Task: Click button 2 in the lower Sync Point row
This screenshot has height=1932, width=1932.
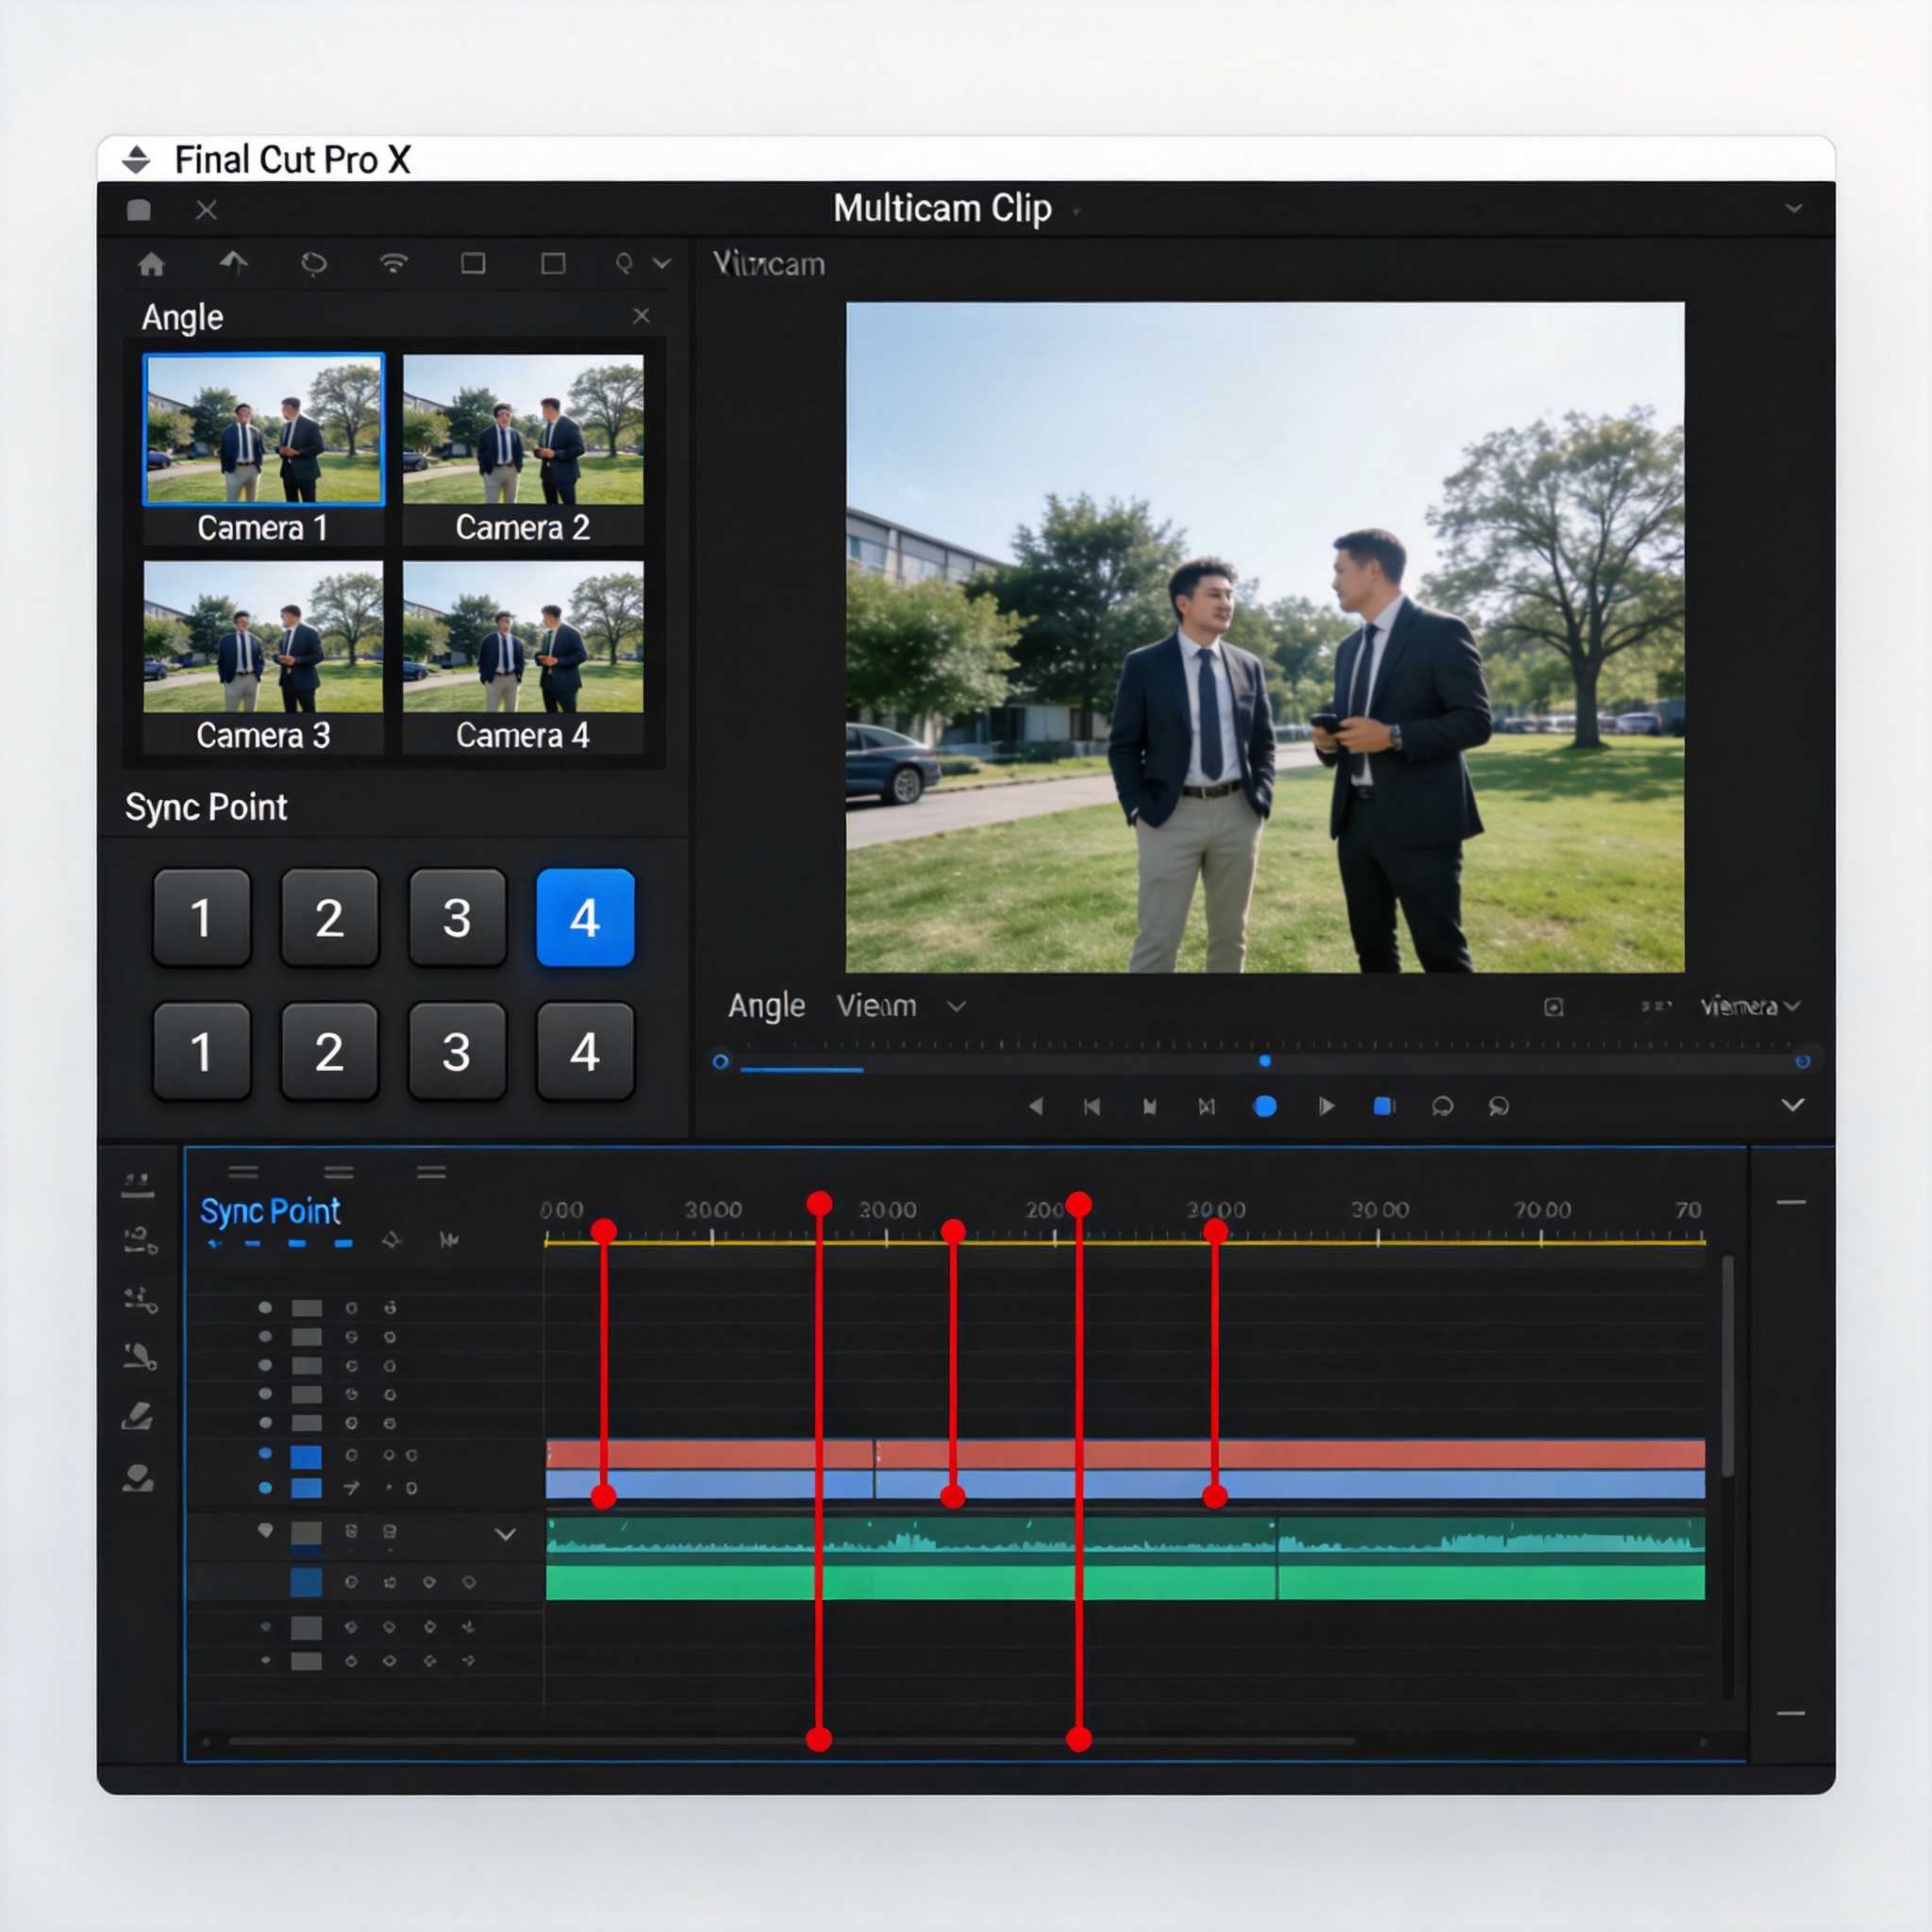Action: coord(329,1051)
